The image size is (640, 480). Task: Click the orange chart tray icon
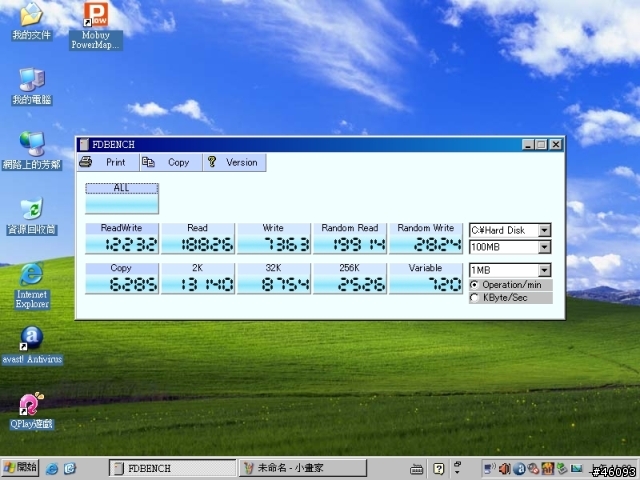point(547,469)
